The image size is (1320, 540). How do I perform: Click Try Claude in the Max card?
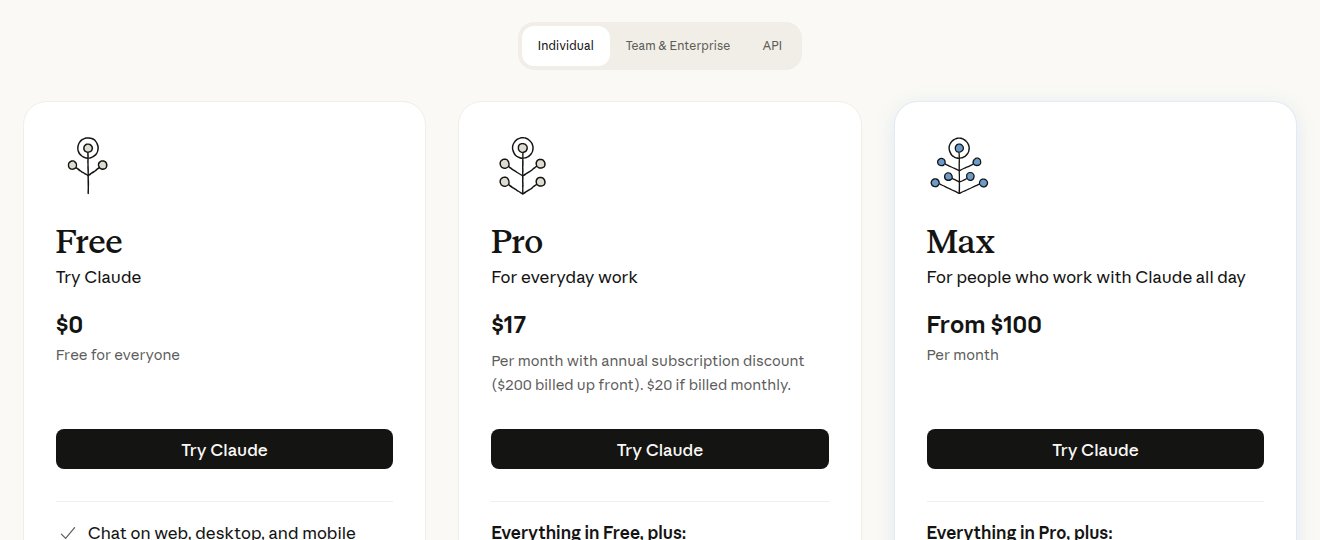click(x=1095, y=449)
